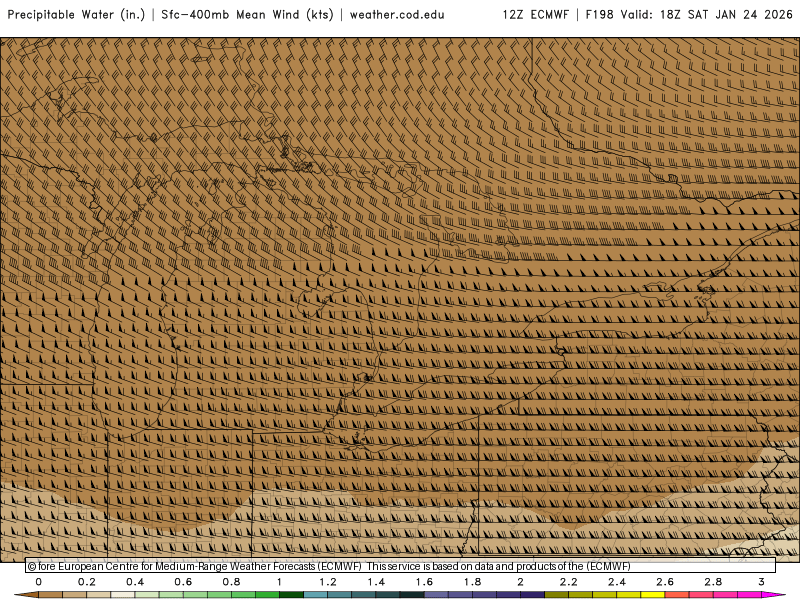800x600 pixels.
Task: Click the '0.4' label on the color scale
Action: point(135,582)
